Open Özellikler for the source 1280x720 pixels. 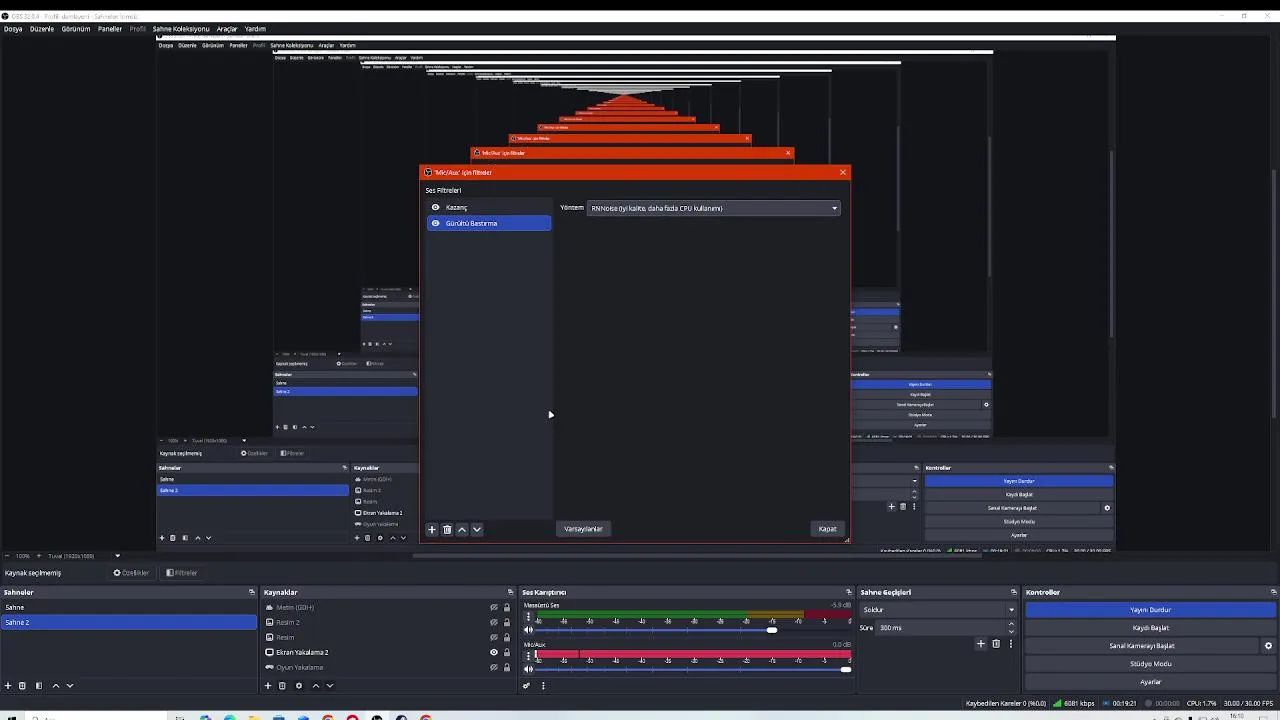point(131,573)
